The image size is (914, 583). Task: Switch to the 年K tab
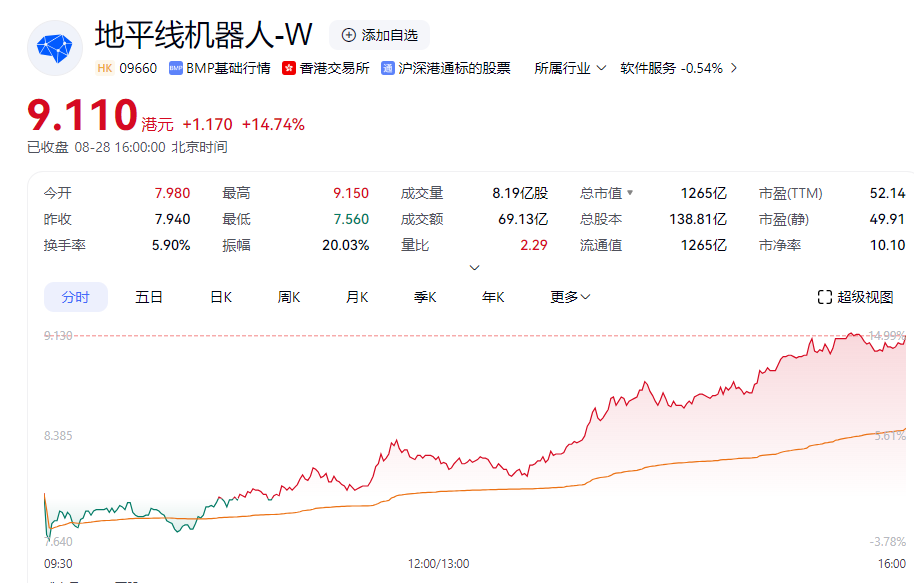(493, 297)
